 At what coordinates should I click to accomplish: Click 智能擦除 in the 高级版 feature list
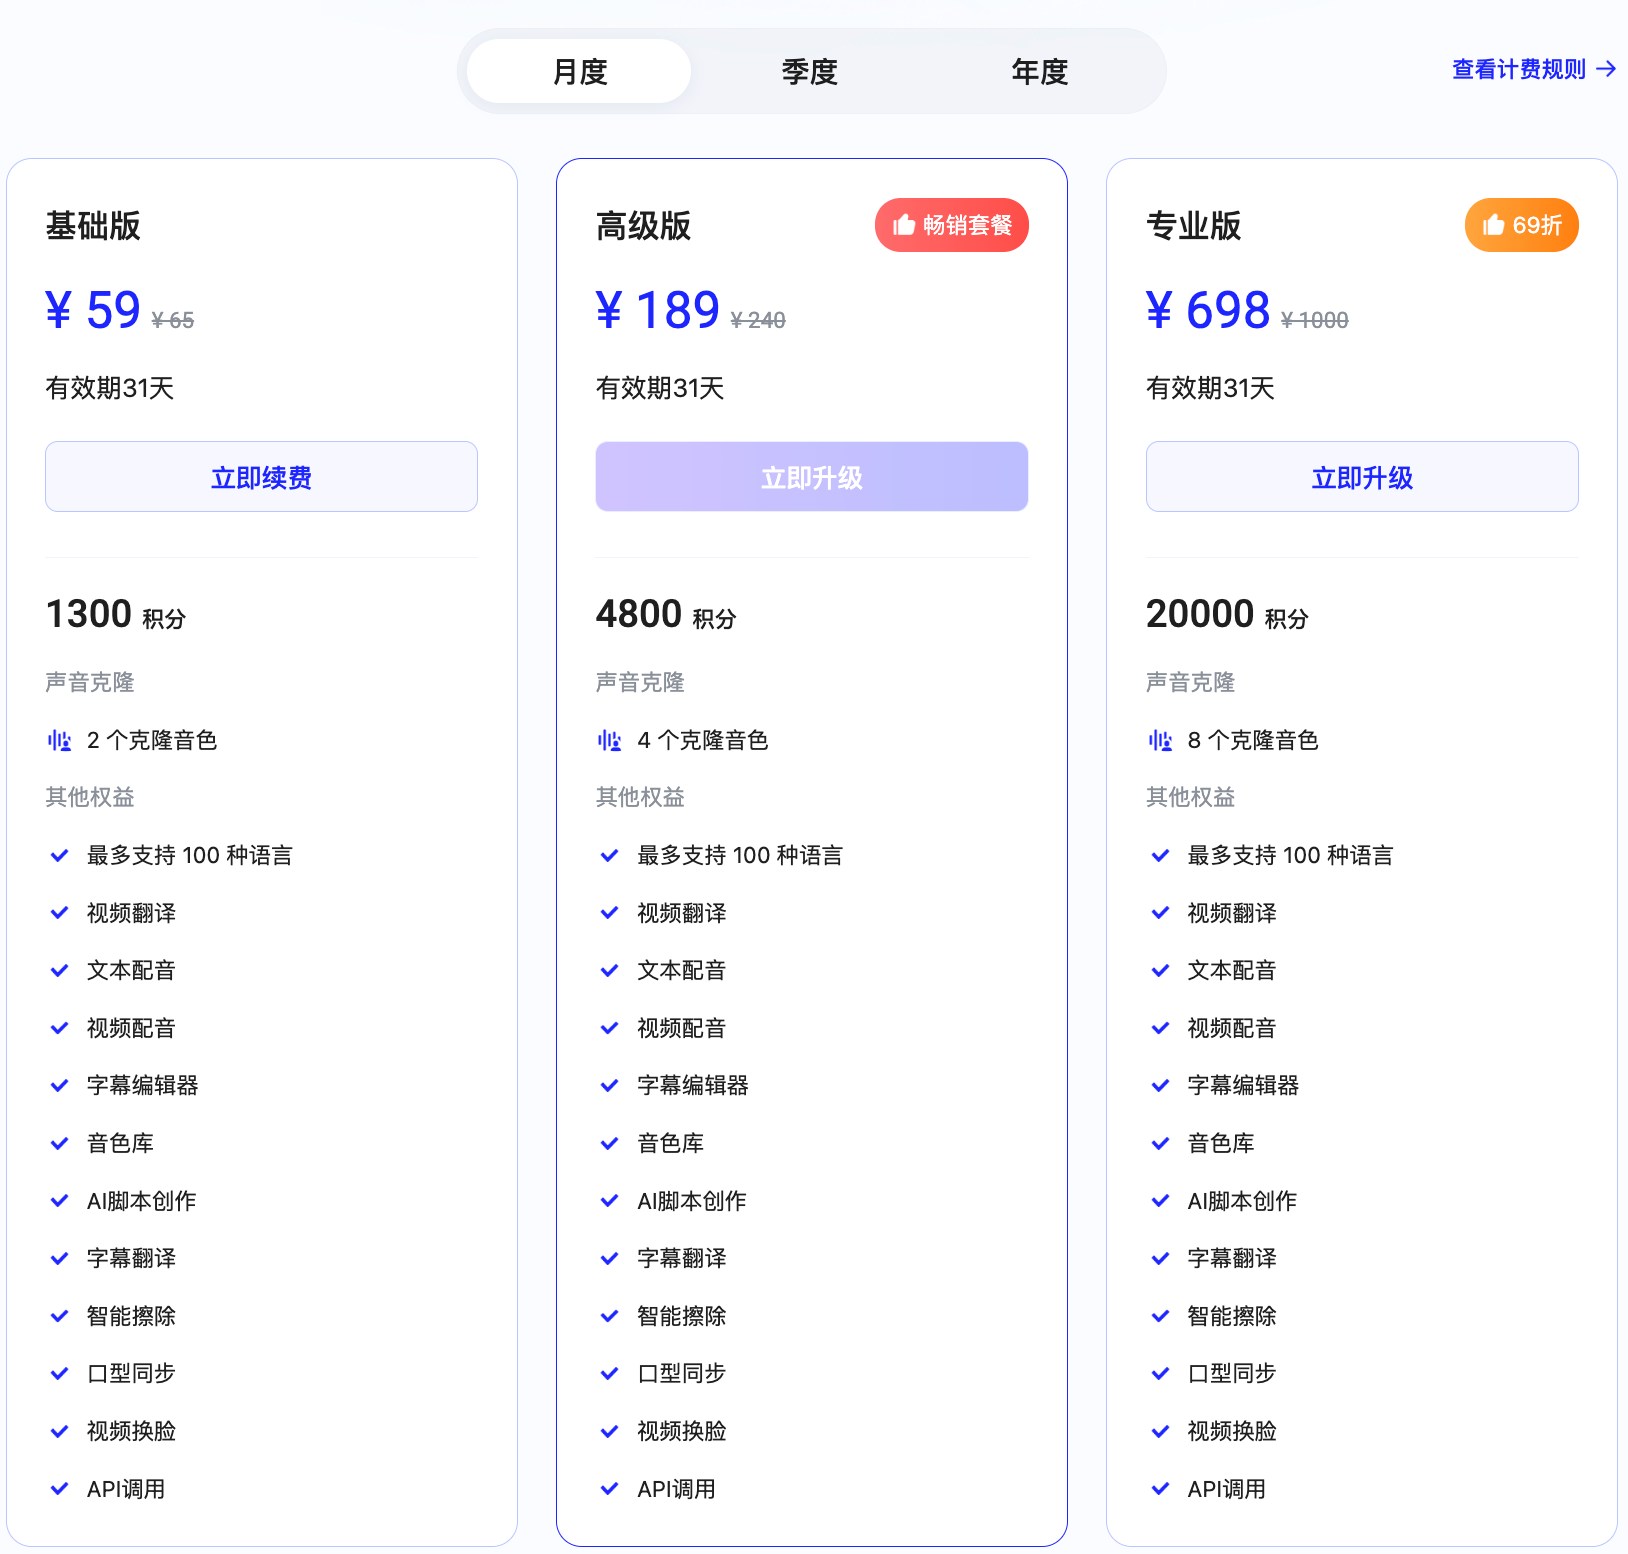coord(682,1316)
